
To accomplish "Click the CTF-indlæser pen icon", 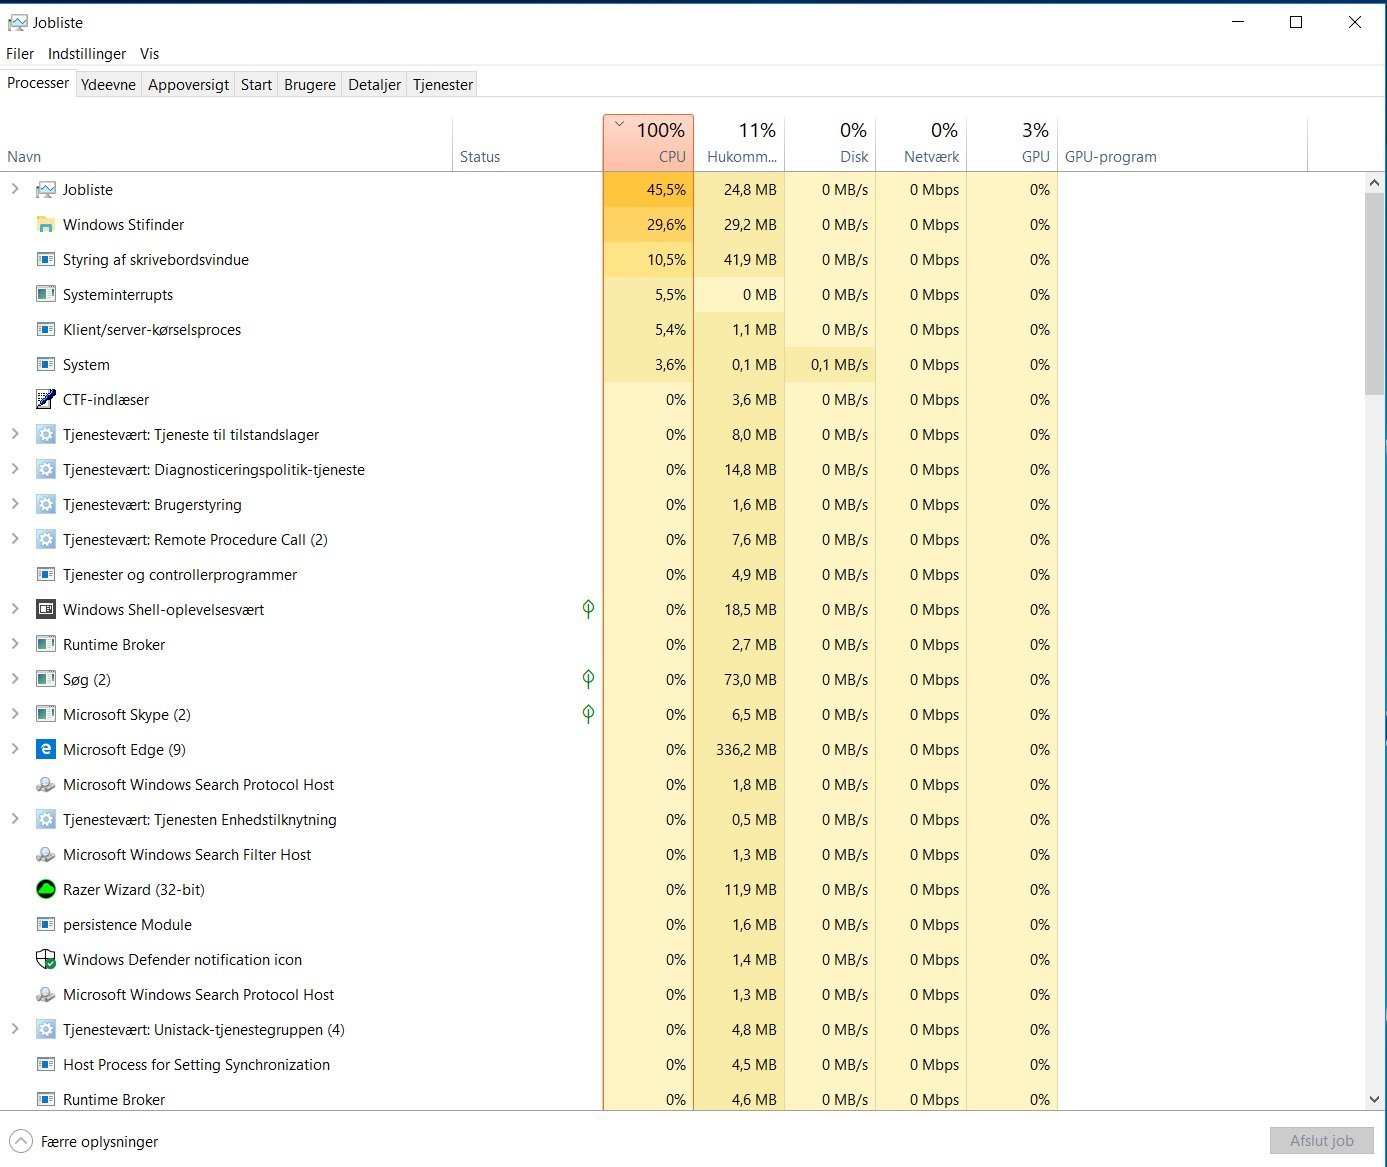I will 45,400.
